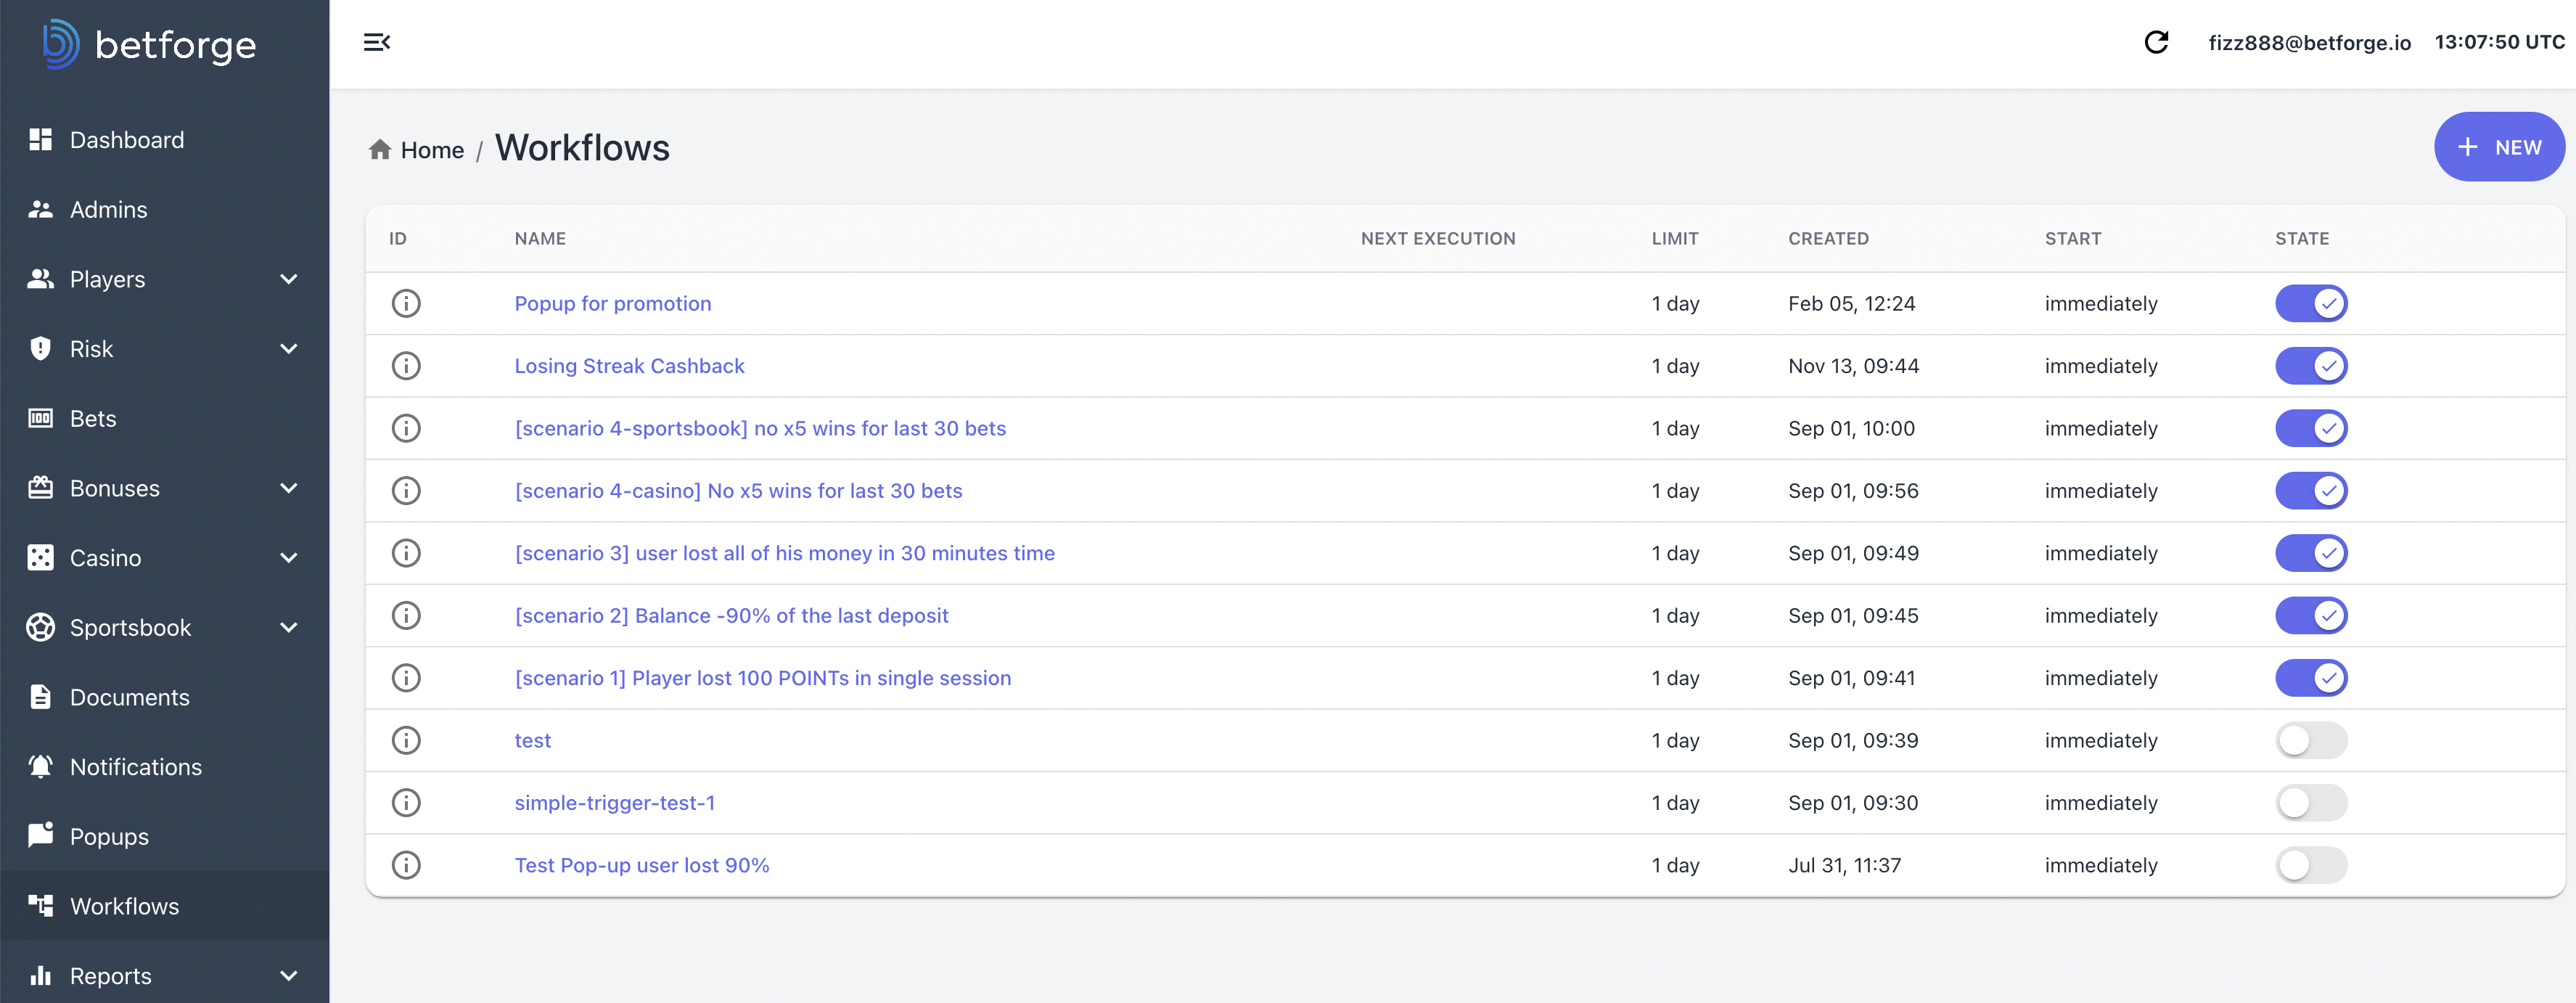Click the Dashboard sidebar icon
Image resolution: width=2576 pixels, height=1003 pixels.
[40, 139]
